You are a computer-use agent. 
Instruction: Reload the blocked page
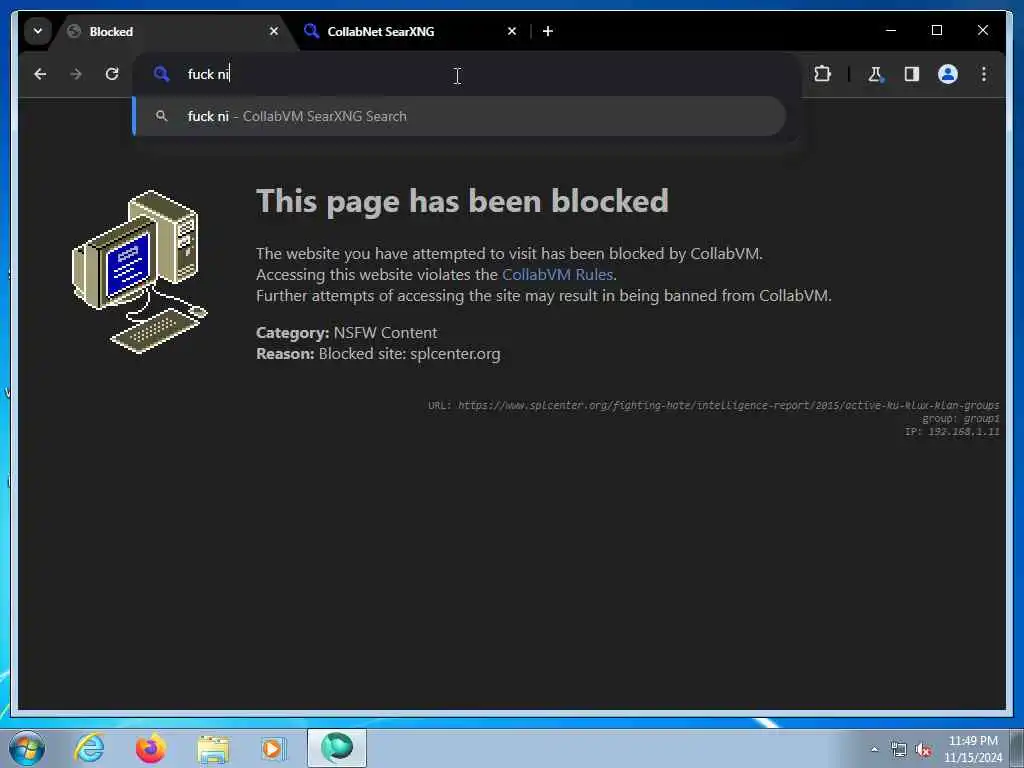(112, 74)
